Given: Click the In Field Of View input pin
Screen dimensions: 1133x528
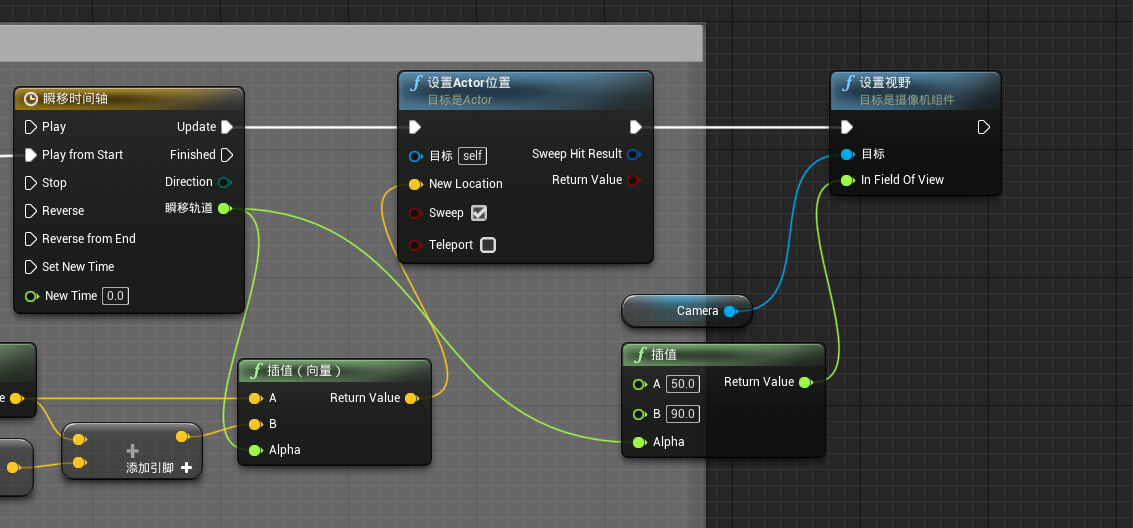Looking at the screenshot, I should pyautogui.click(x=848, y=180).
